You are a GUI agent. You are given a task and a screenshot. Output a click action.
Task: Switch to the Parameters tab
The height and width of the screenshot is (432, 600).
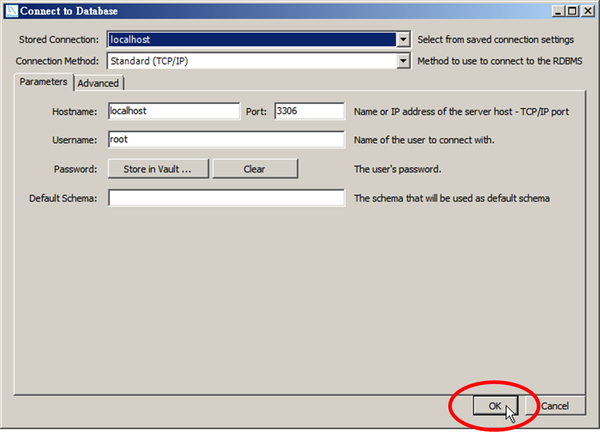click(43, 82)
